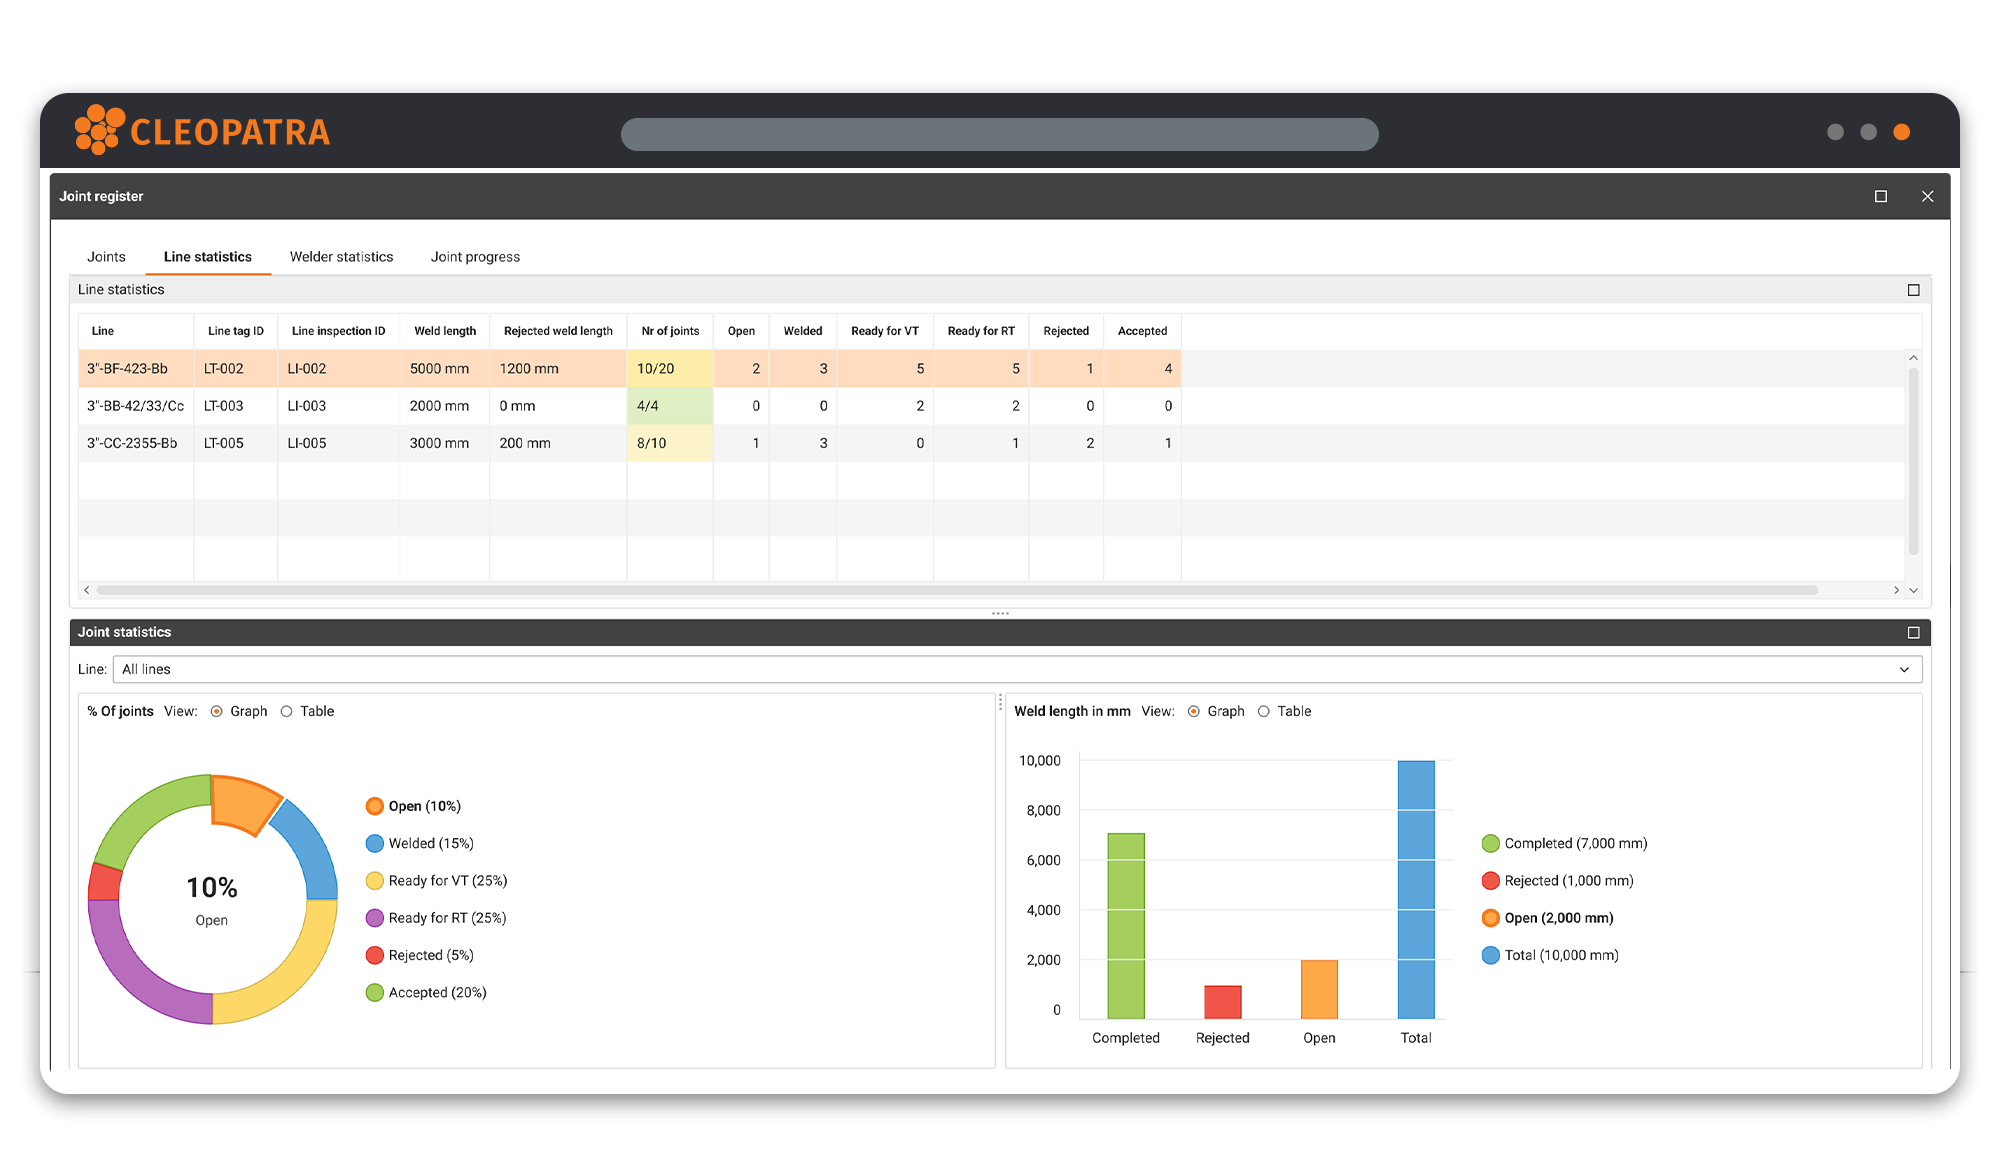Click the Cleopatra logo icon
The width and height of the screenshot is (2000, 1160).
(x=99, y=130)
